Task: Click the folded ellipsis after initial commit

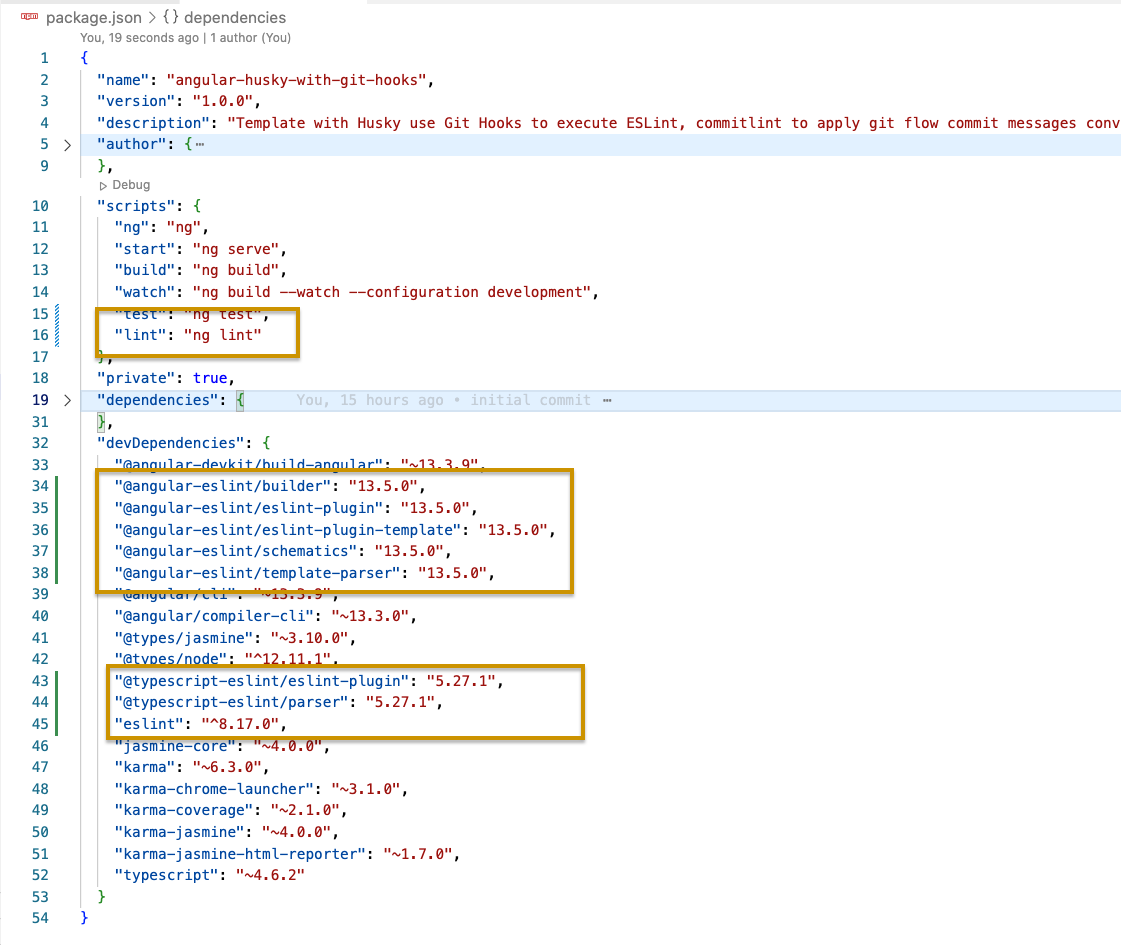Action: pos(607,400)
